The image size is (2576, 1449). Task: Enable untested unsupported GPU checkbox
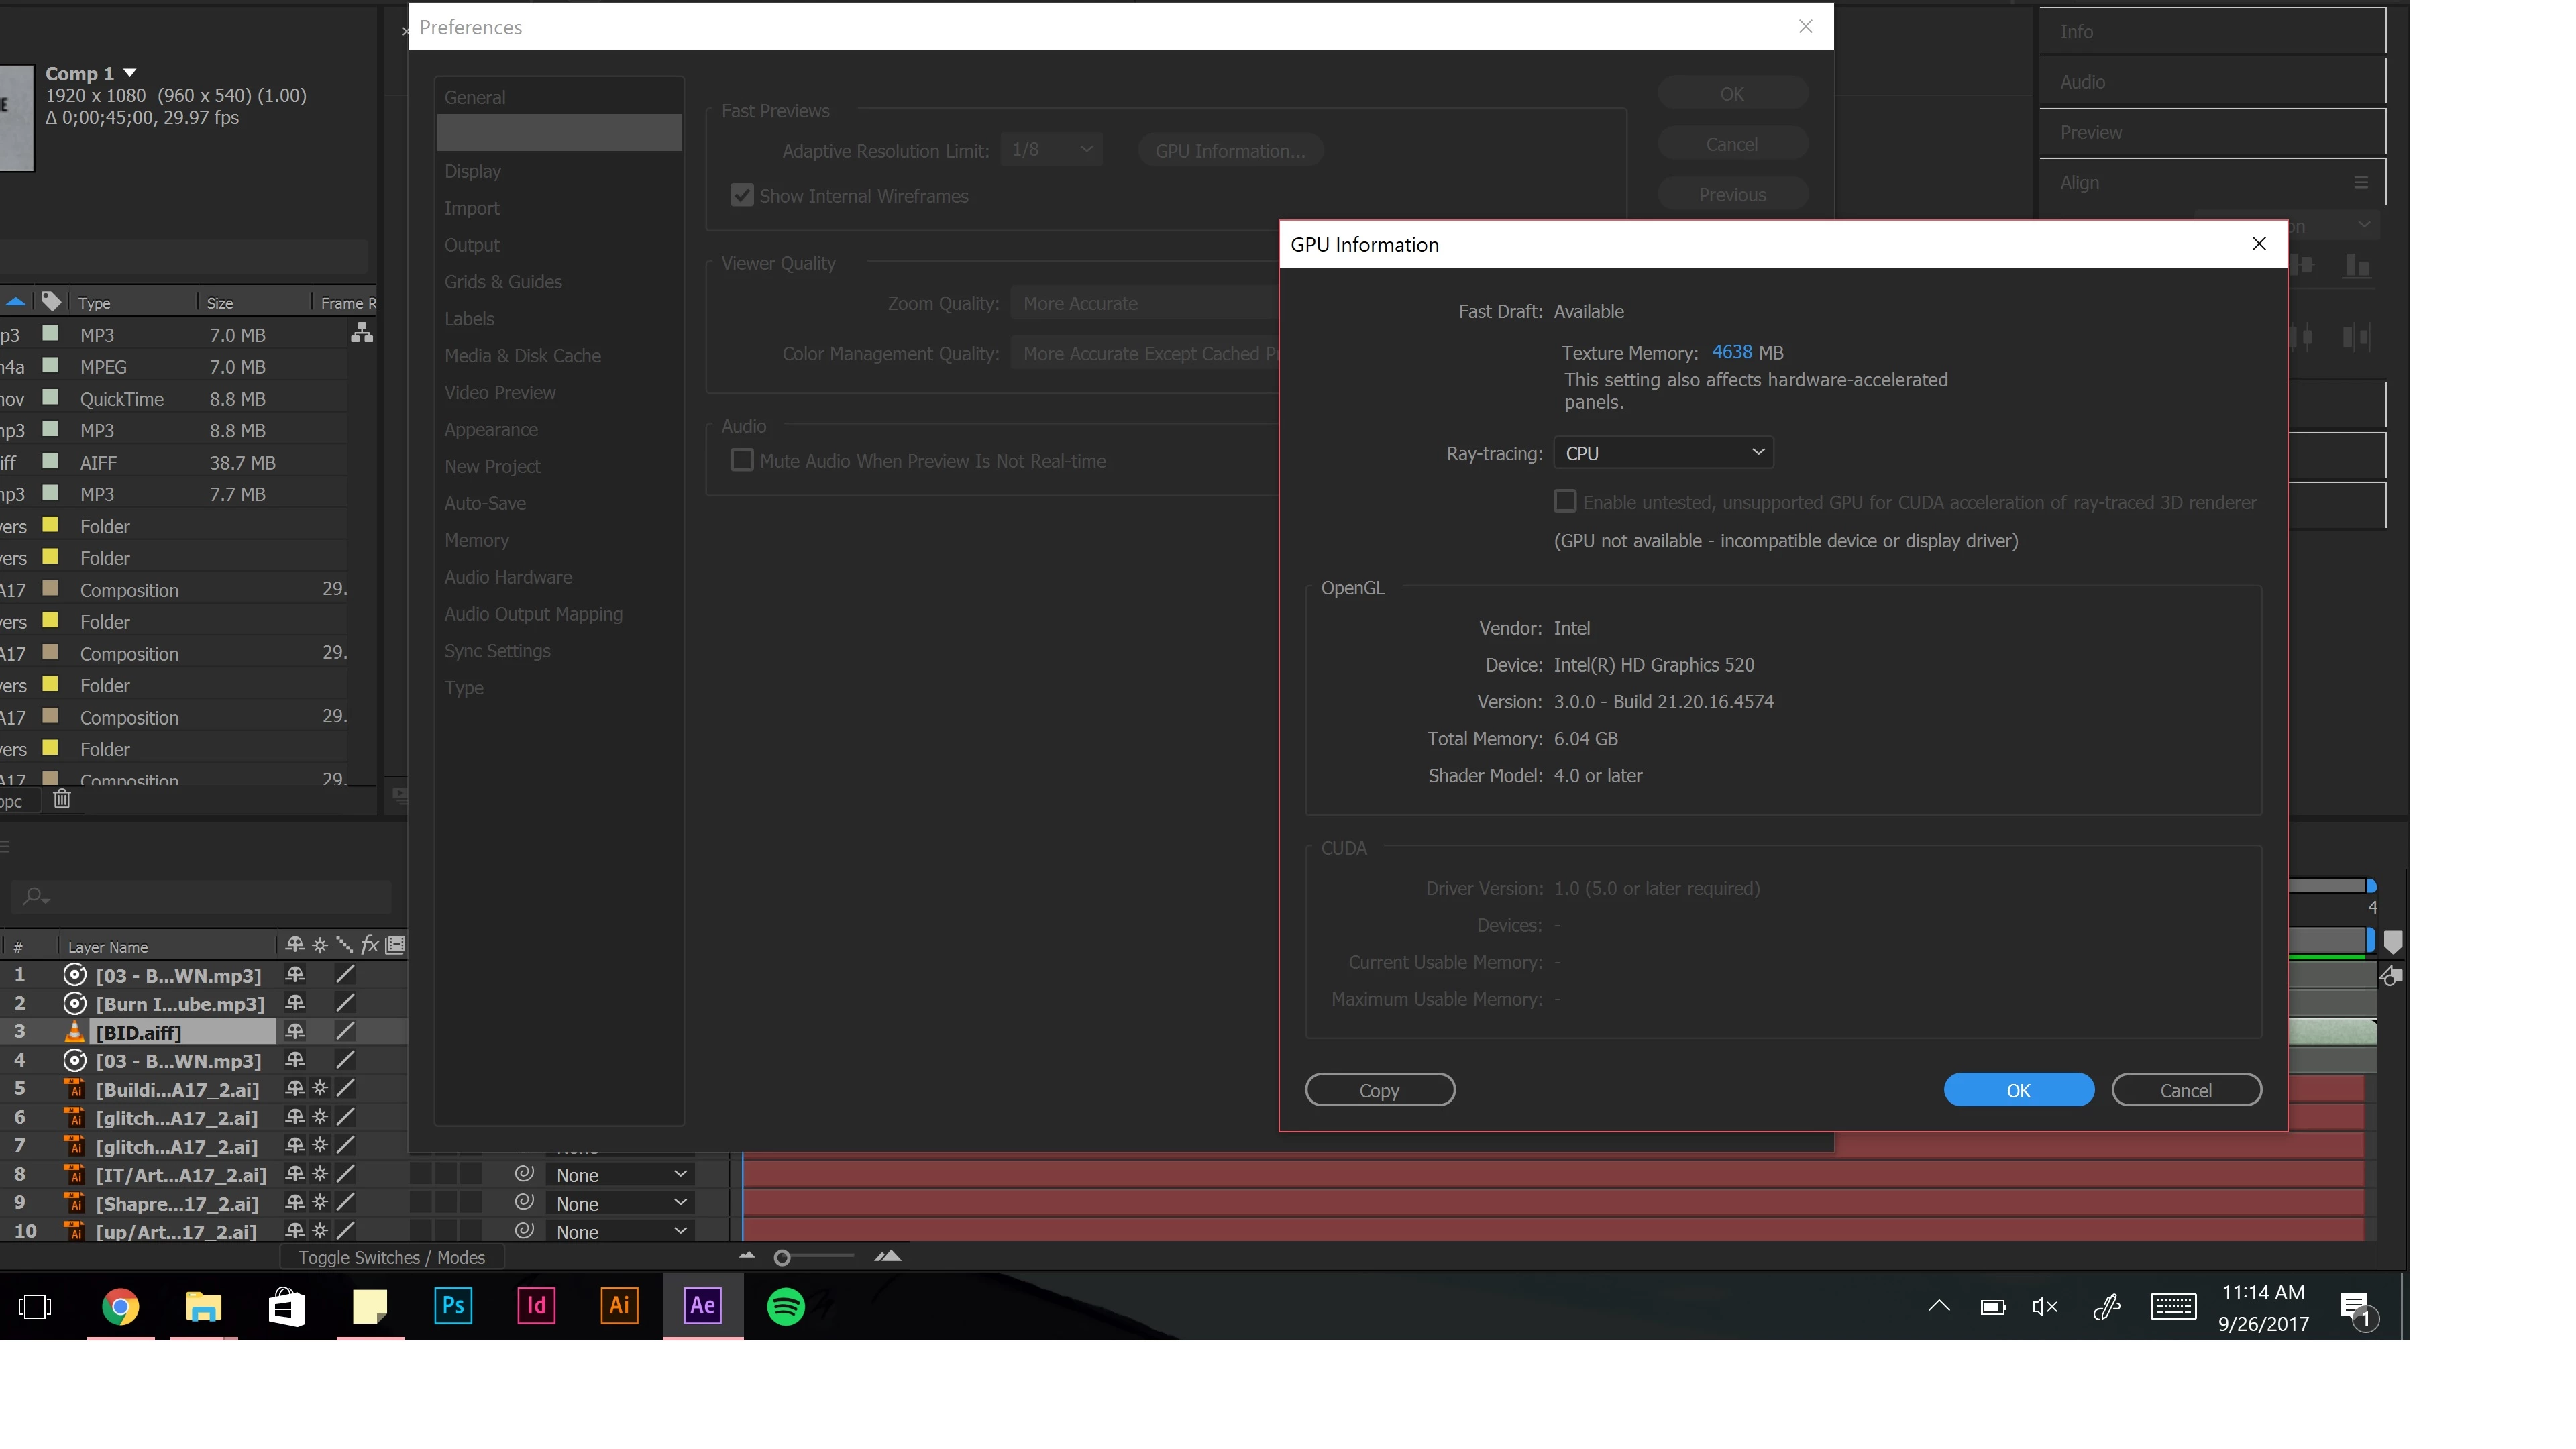click(1565, 501)
